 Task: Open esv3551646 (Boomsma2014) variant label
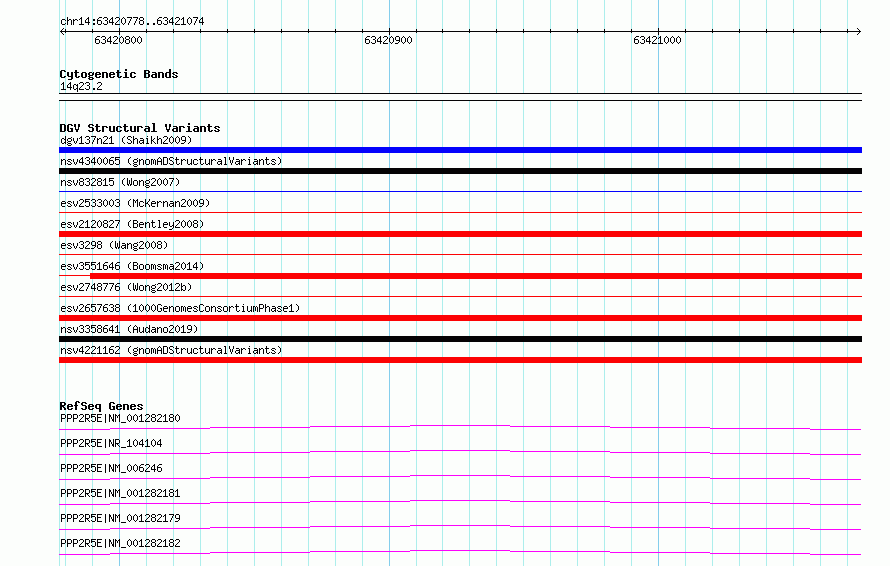pos(132,266)
